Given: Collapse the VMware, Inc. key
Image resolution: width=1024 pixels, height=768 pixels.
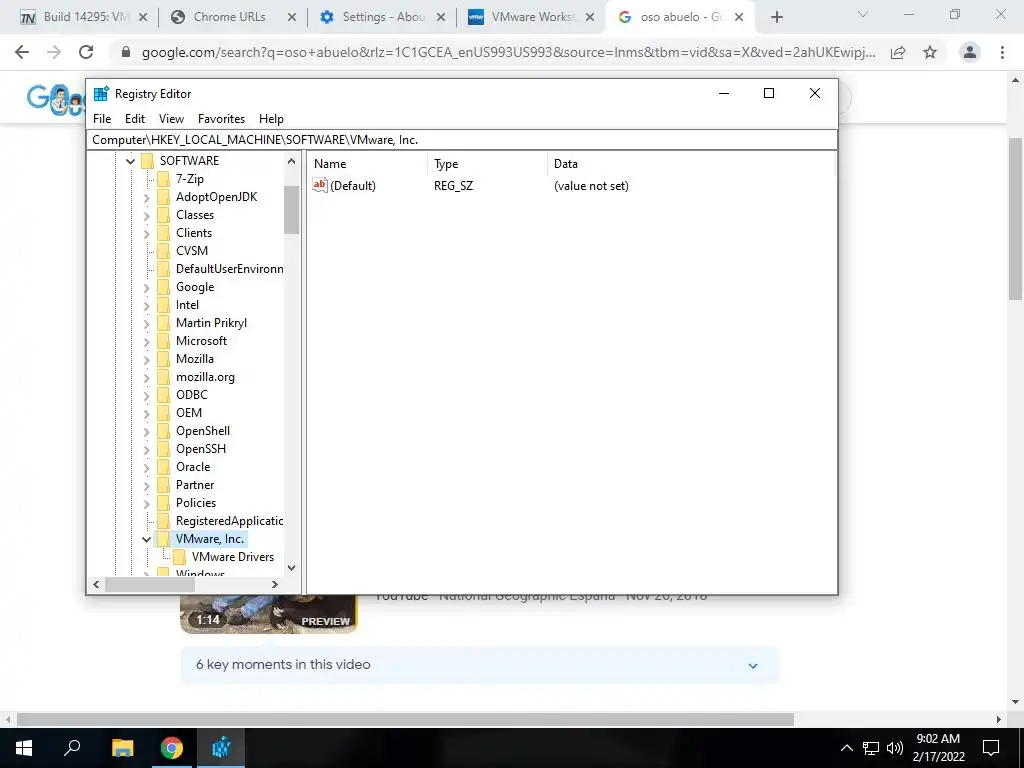Looking at the screenshot, I should (x=146, y=539).
